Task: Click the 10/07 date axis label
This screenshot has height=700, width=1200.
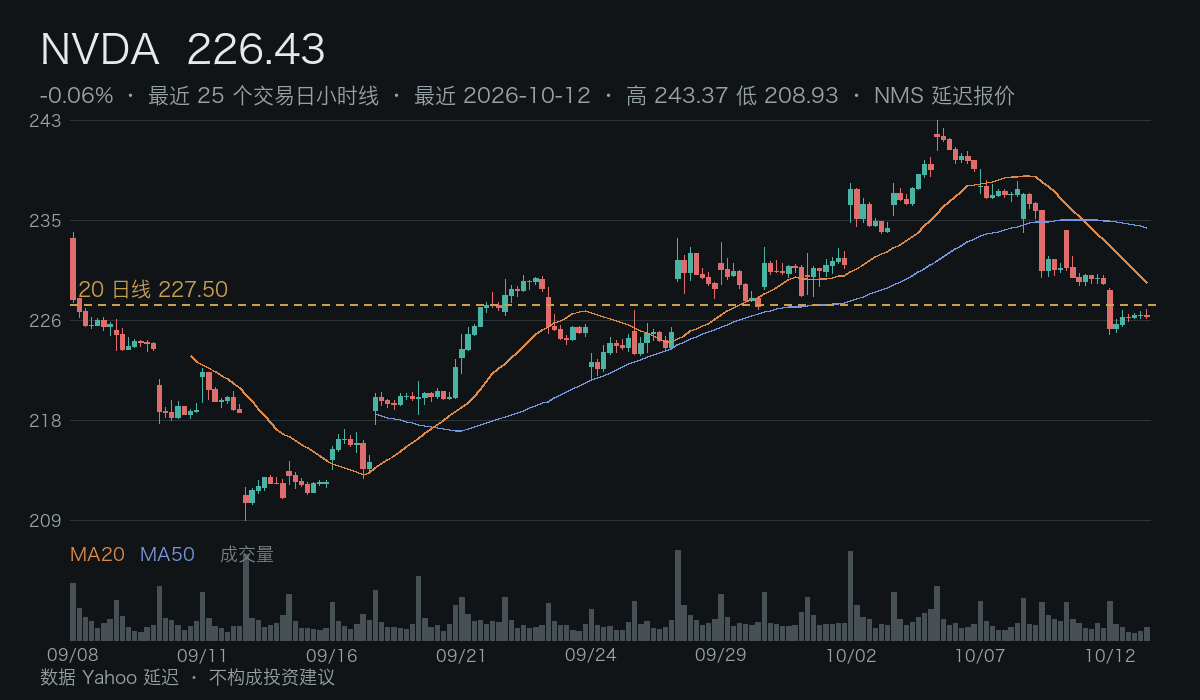Action: pos(979,656)
